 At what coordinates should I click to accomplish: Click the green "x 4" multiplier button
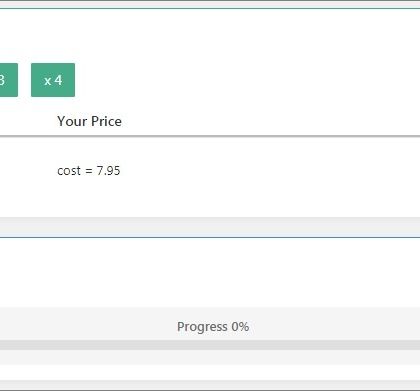(53, 80)
